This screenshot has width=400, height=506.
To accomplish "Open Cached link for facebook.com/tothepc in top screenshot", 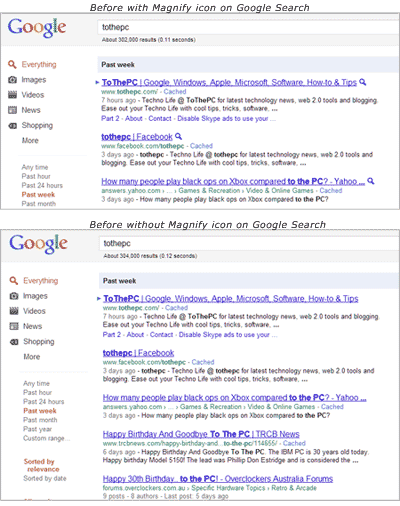I will coord(201,146).
